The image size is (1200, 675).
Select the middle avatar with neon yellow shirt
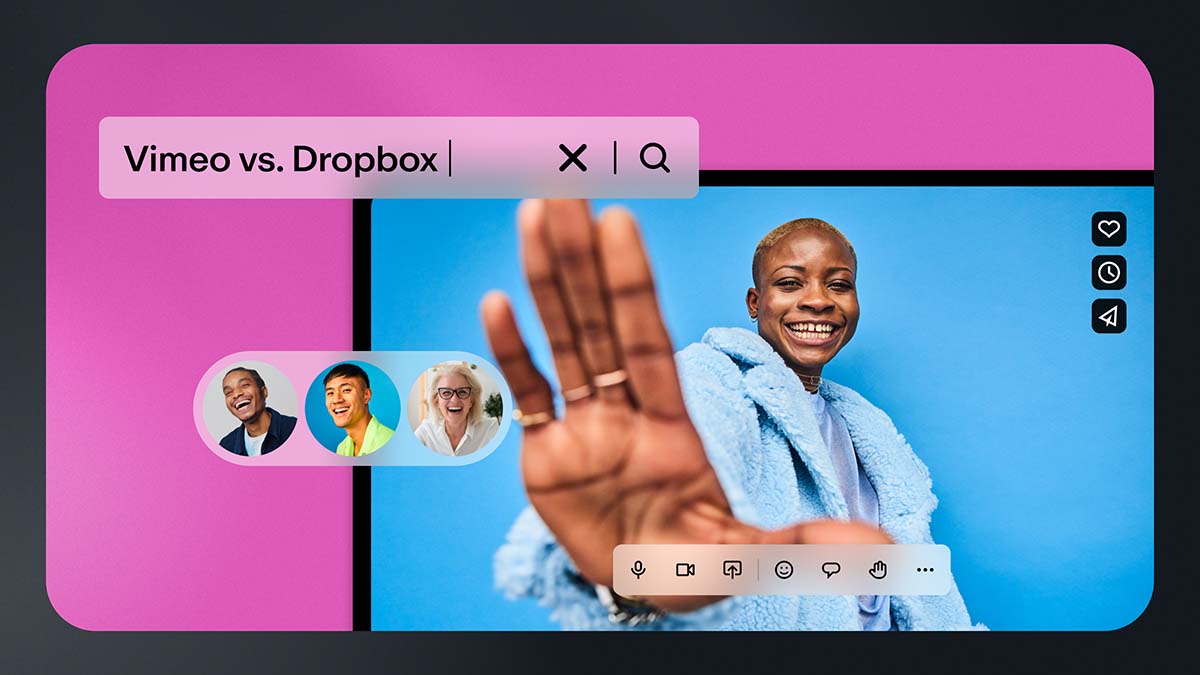point(352,409)
